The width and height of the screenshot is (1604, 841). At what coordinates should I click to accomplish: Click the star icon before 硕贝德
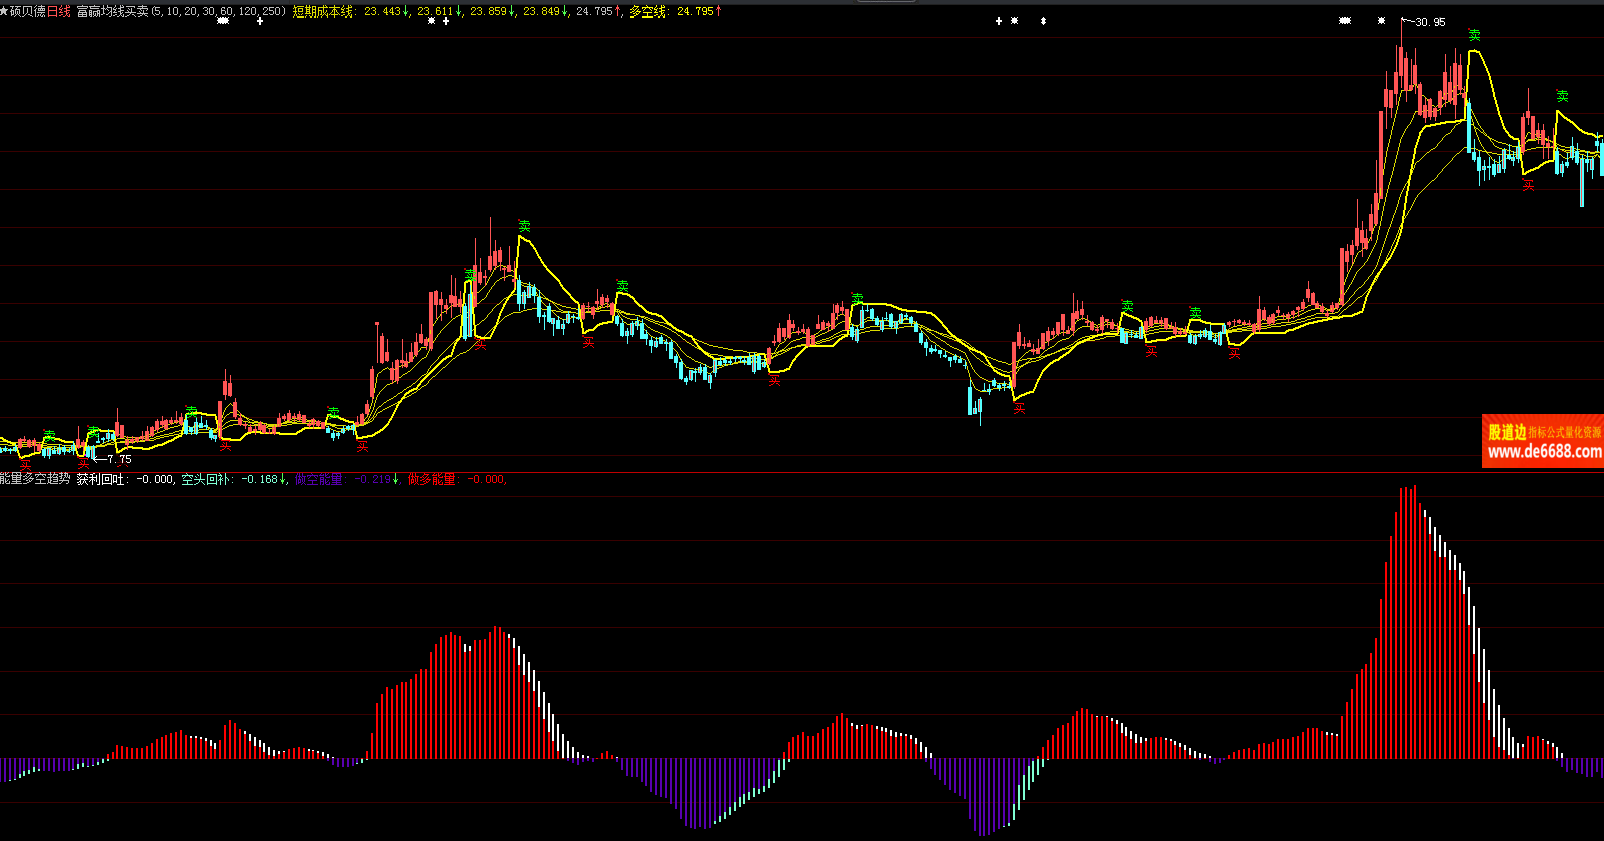tap(5, 12)
